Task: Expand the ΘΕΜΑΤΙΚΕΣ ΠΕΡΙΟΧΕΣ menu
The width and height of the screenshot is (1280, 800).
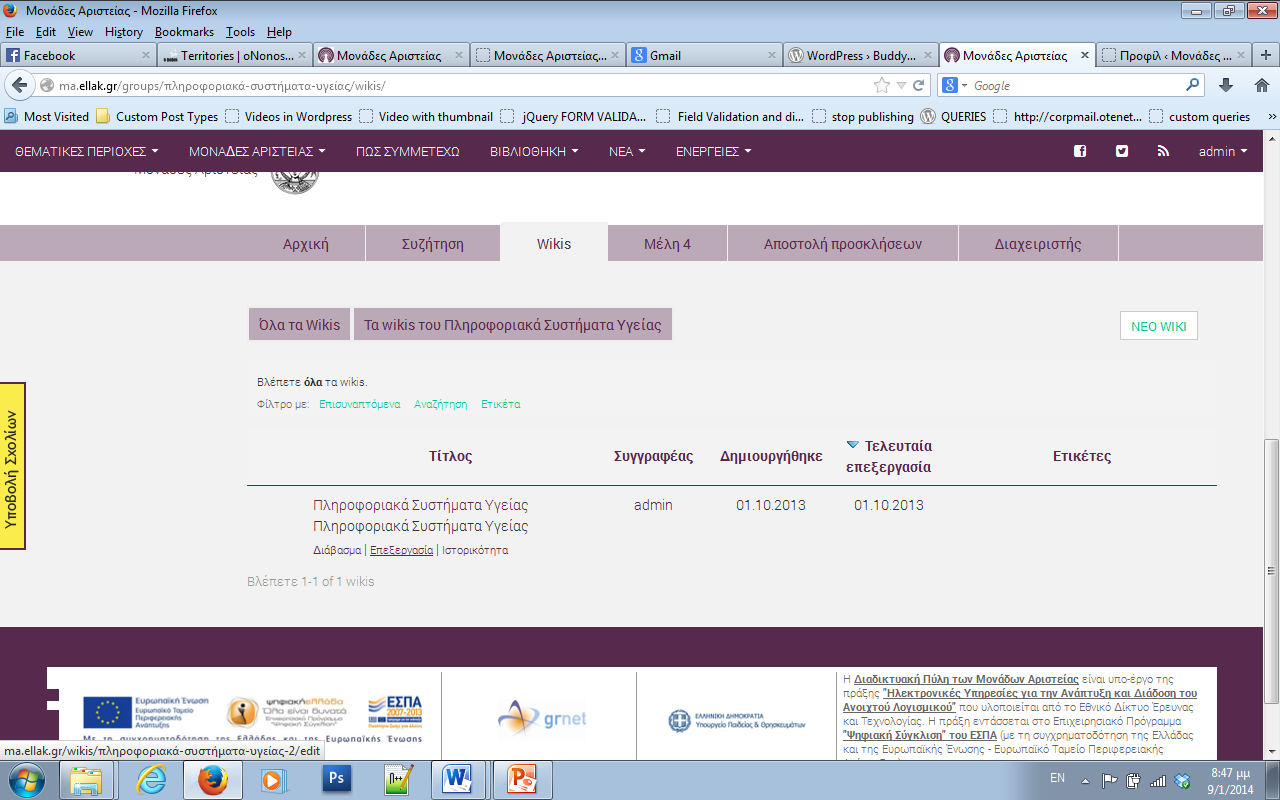Action: [x=87, y=152]
